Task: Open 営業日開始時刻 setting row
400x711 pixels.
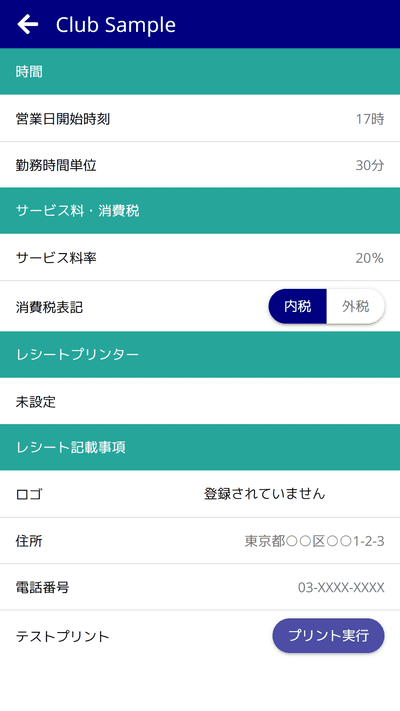Action: pos(200,119)
